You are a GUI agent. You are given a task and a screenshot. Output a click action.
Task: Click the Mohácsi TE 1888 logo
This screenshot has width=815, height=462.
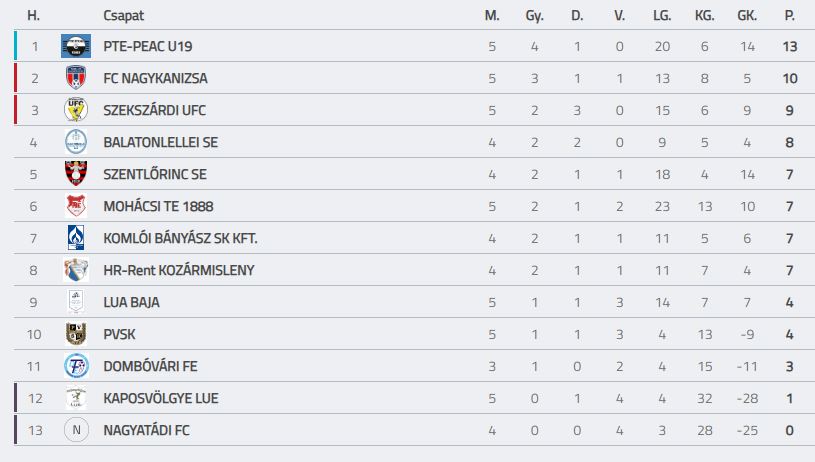76,206
